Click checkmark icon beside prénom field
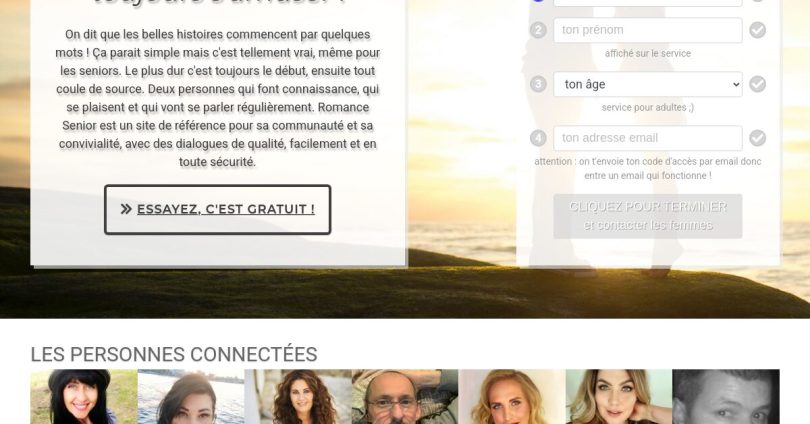This screenshot has width=810, height=424. pyautogui.click(x=757, y=30)
